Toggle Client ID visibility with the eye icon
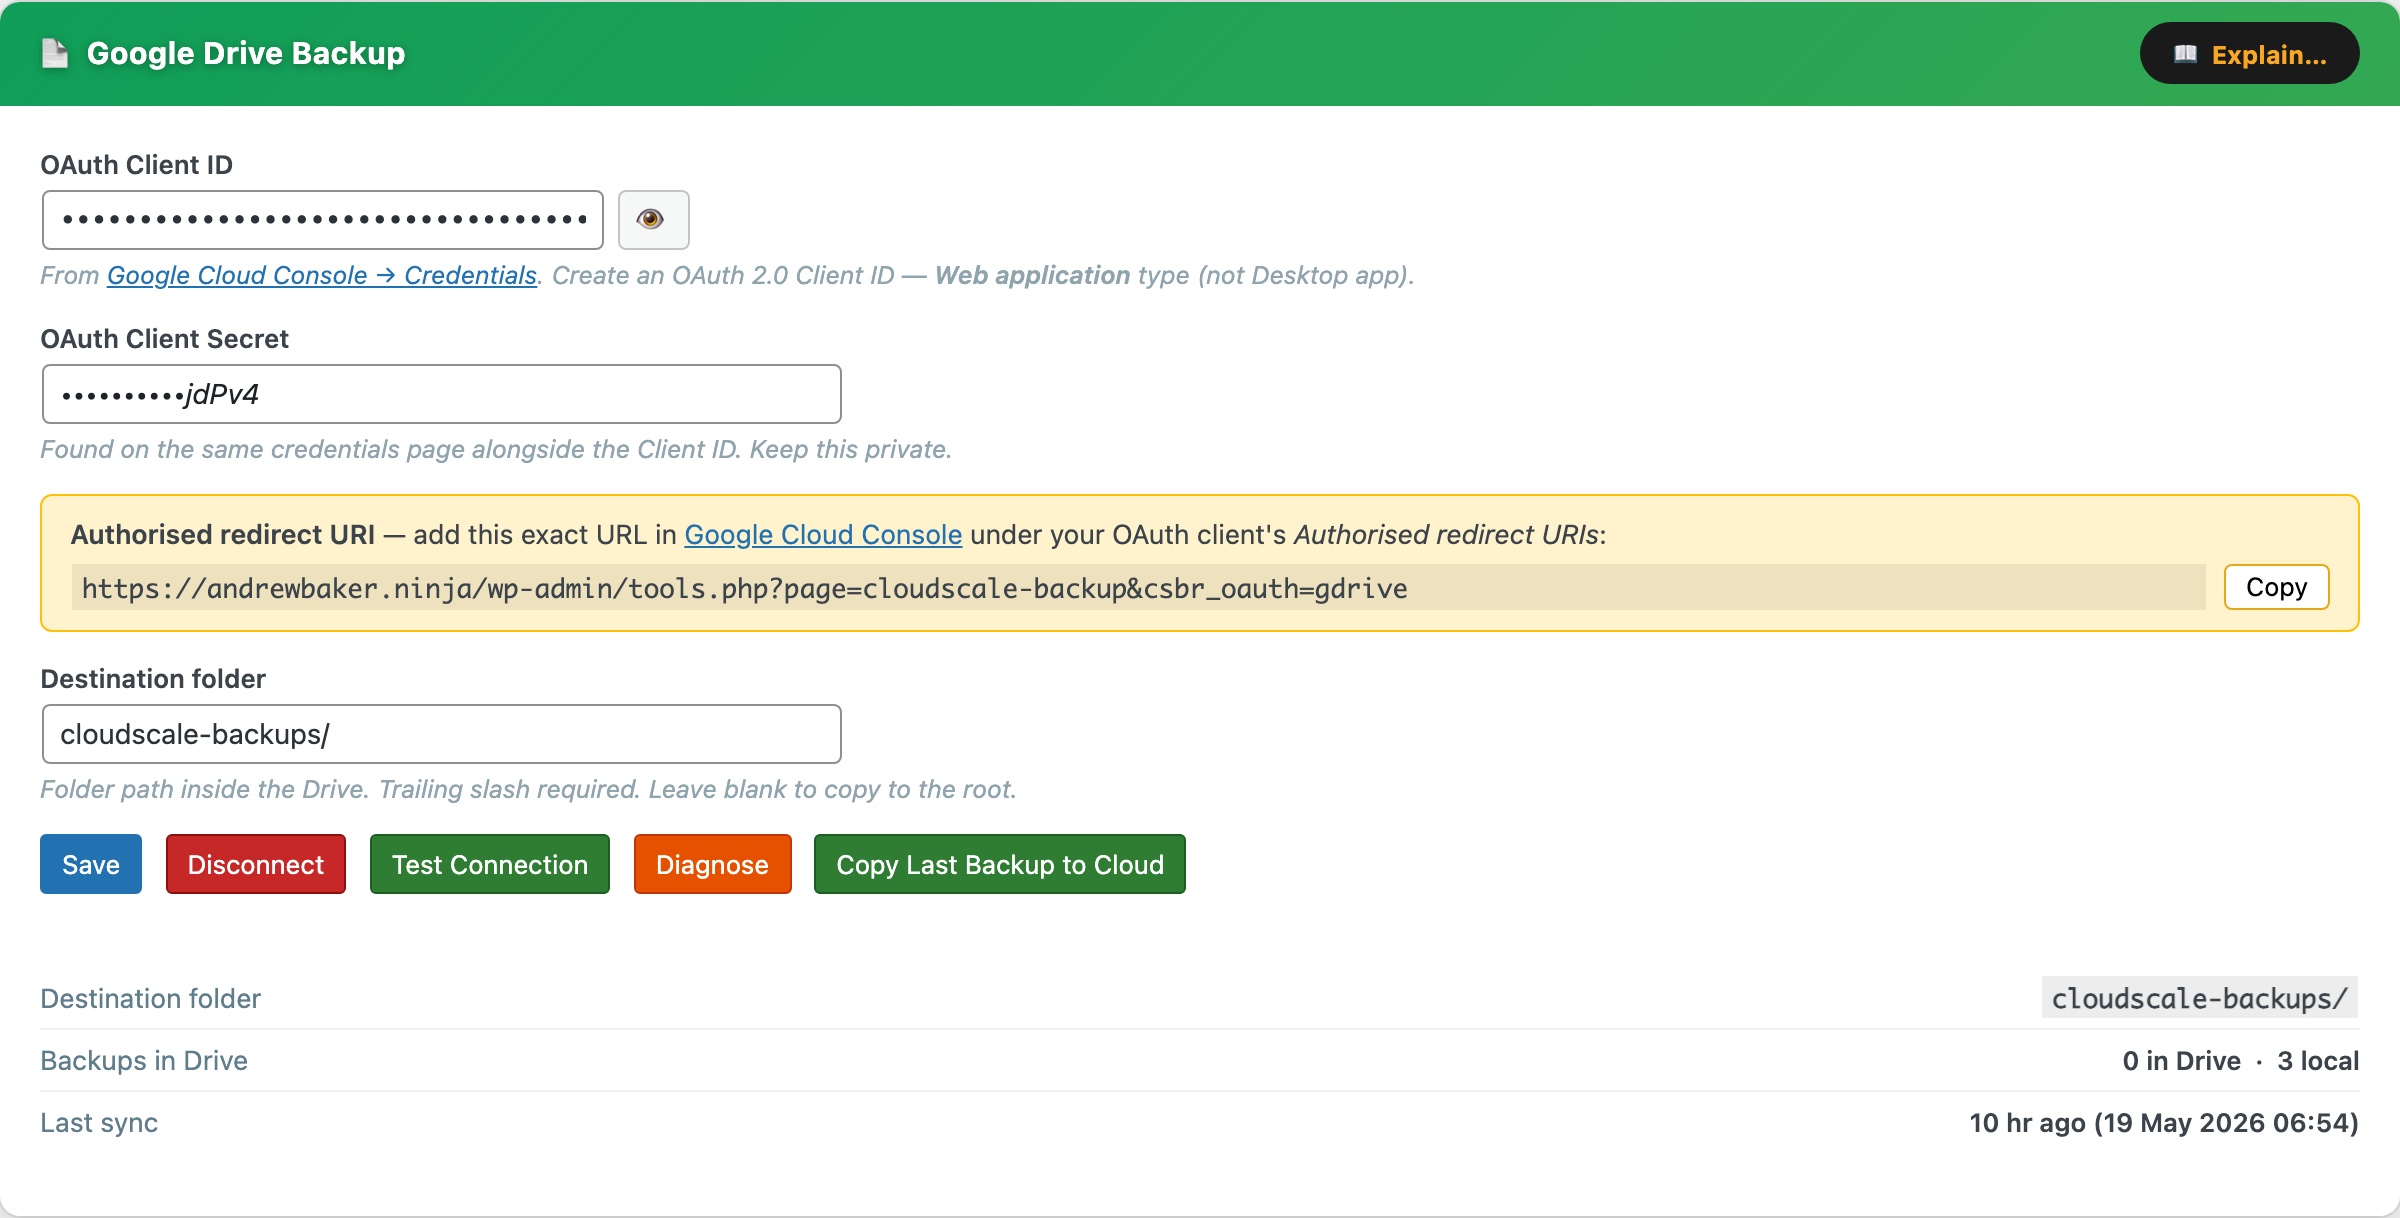 coord(653,220)
